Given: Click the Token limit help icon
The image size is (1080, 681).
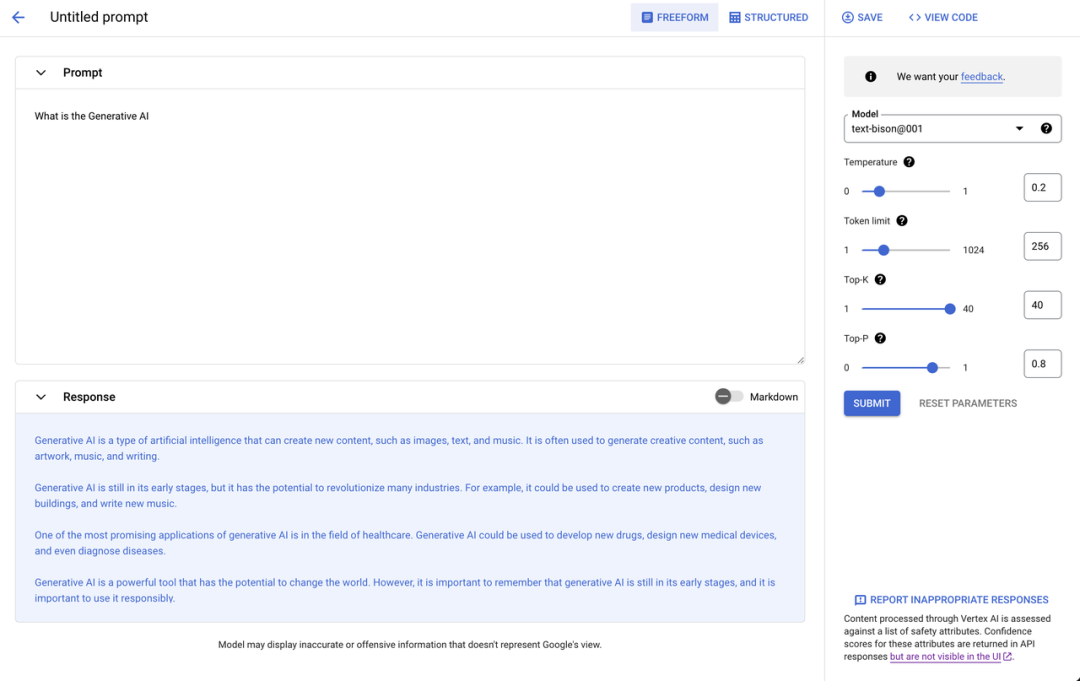Looking at the screenshot, I should tap(902, 221).
